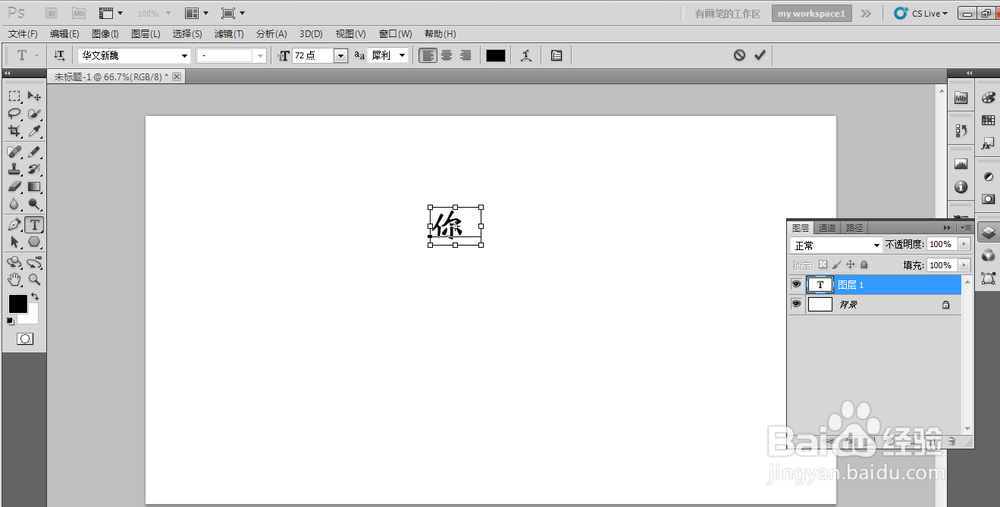Select 有画笔的工作区 workspace

click(x=728, y=13)
